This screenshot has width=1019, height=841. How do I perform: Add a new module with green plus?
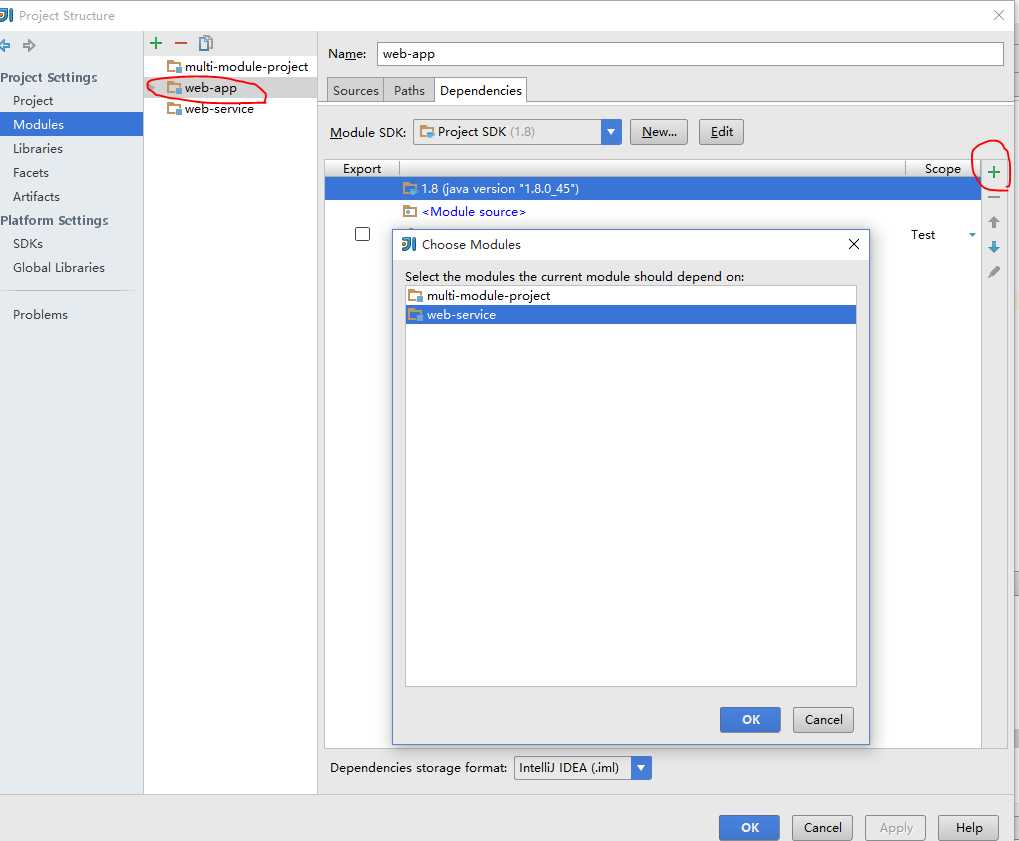(x=156, y=43)
